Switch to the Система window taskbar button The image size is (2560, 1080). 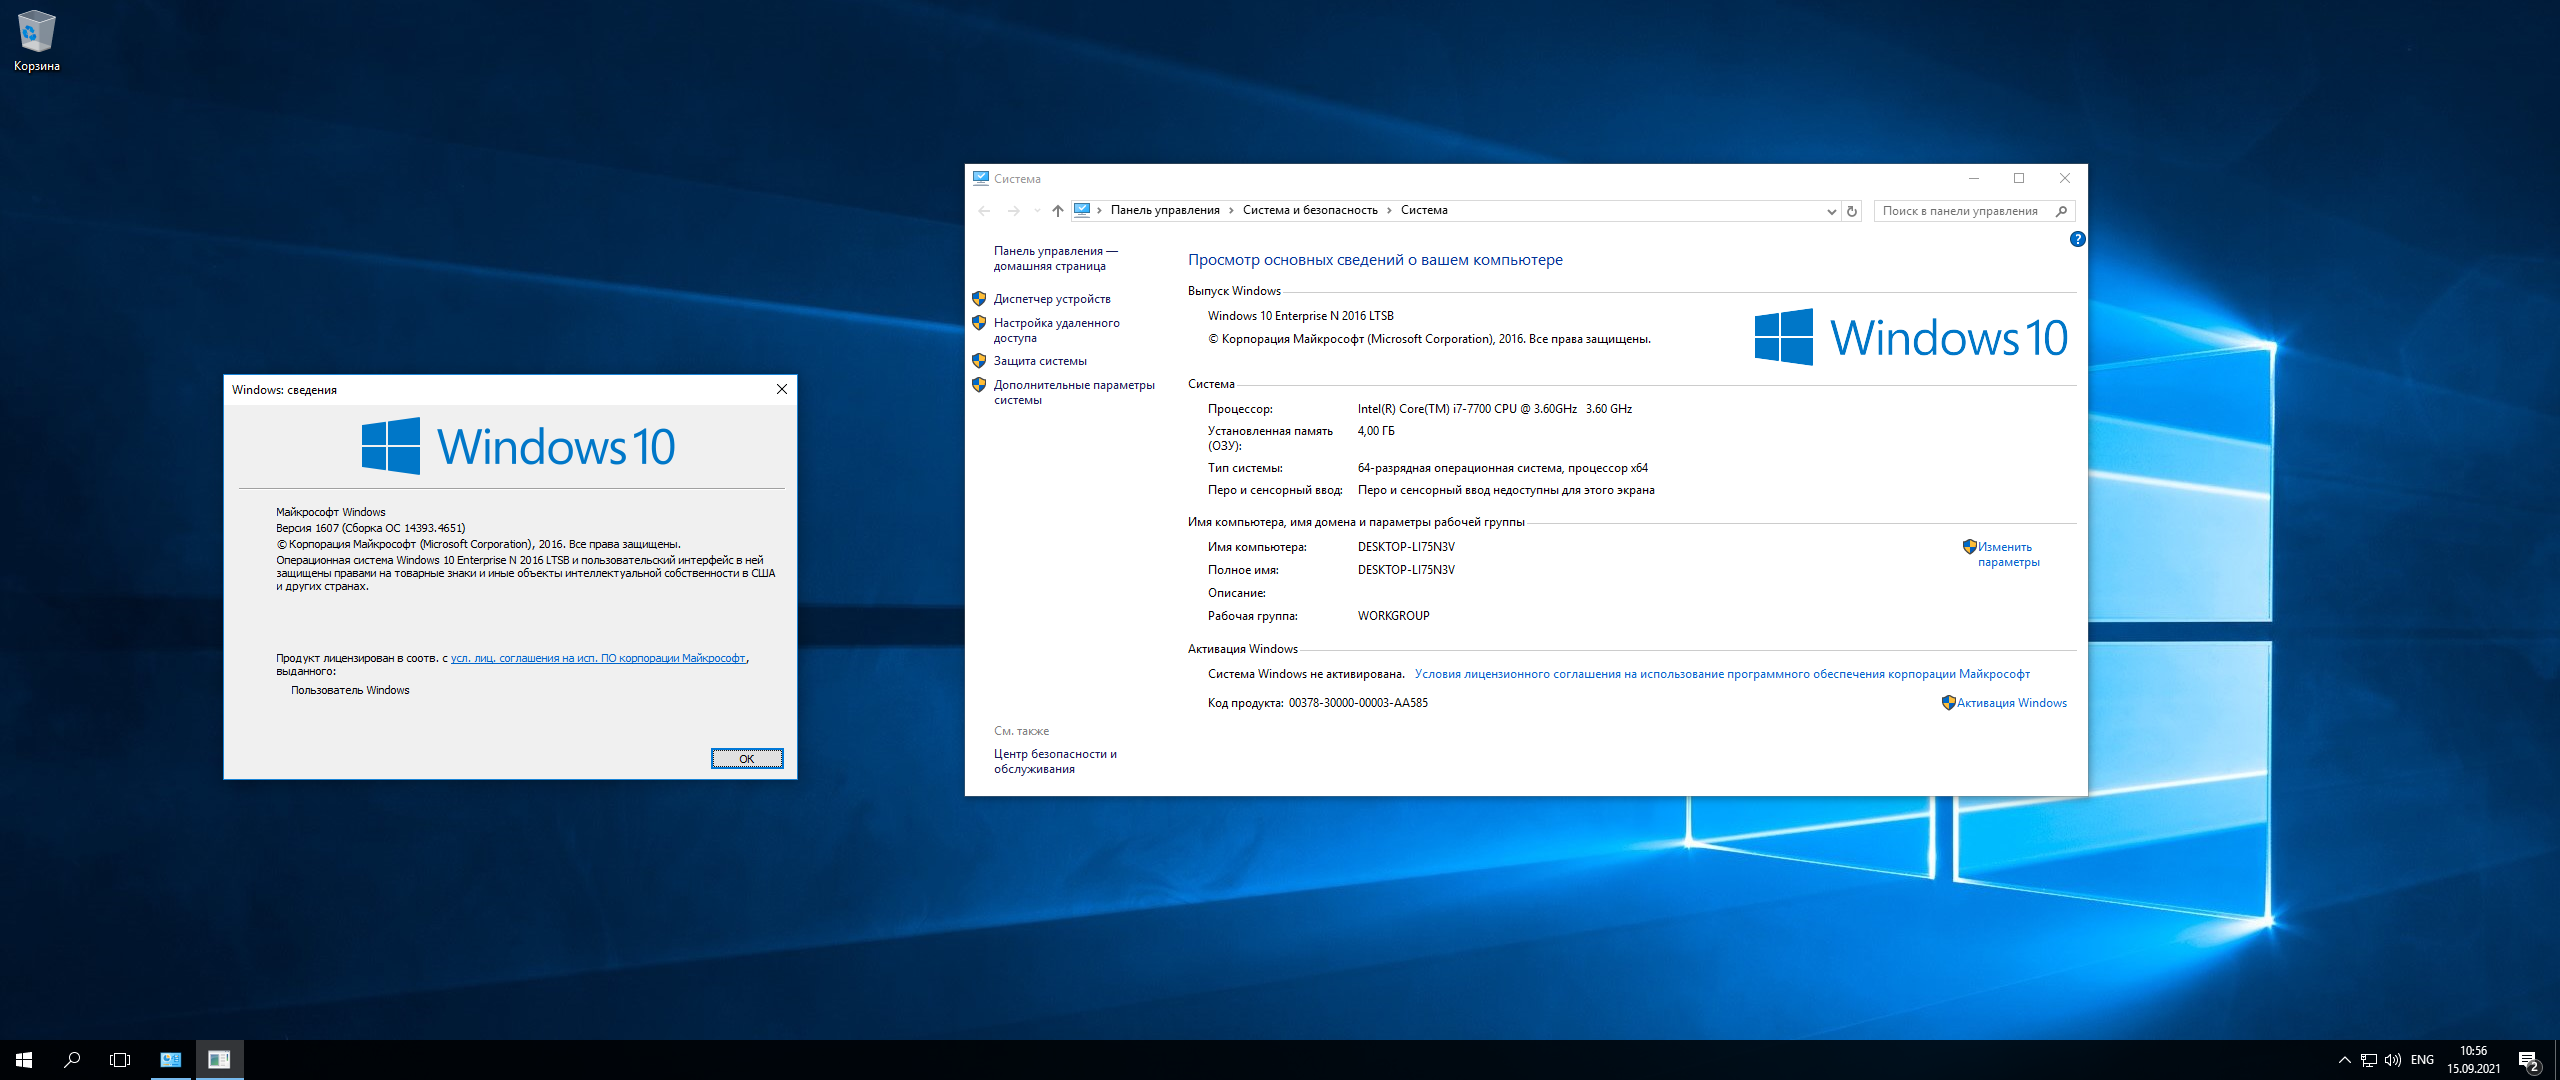171,1060
